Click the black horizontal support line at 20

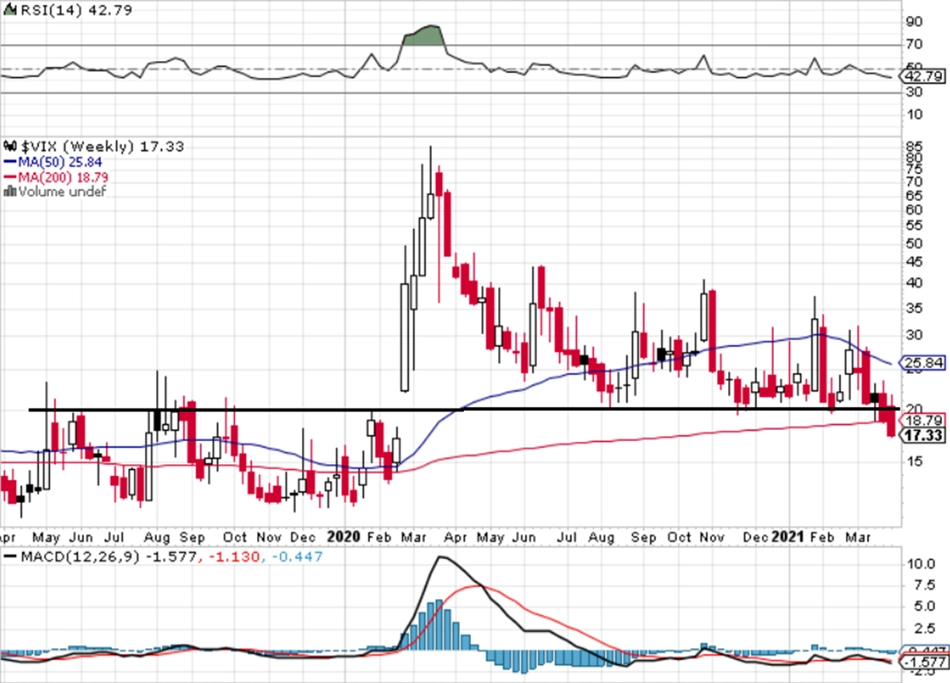[463, 410]
